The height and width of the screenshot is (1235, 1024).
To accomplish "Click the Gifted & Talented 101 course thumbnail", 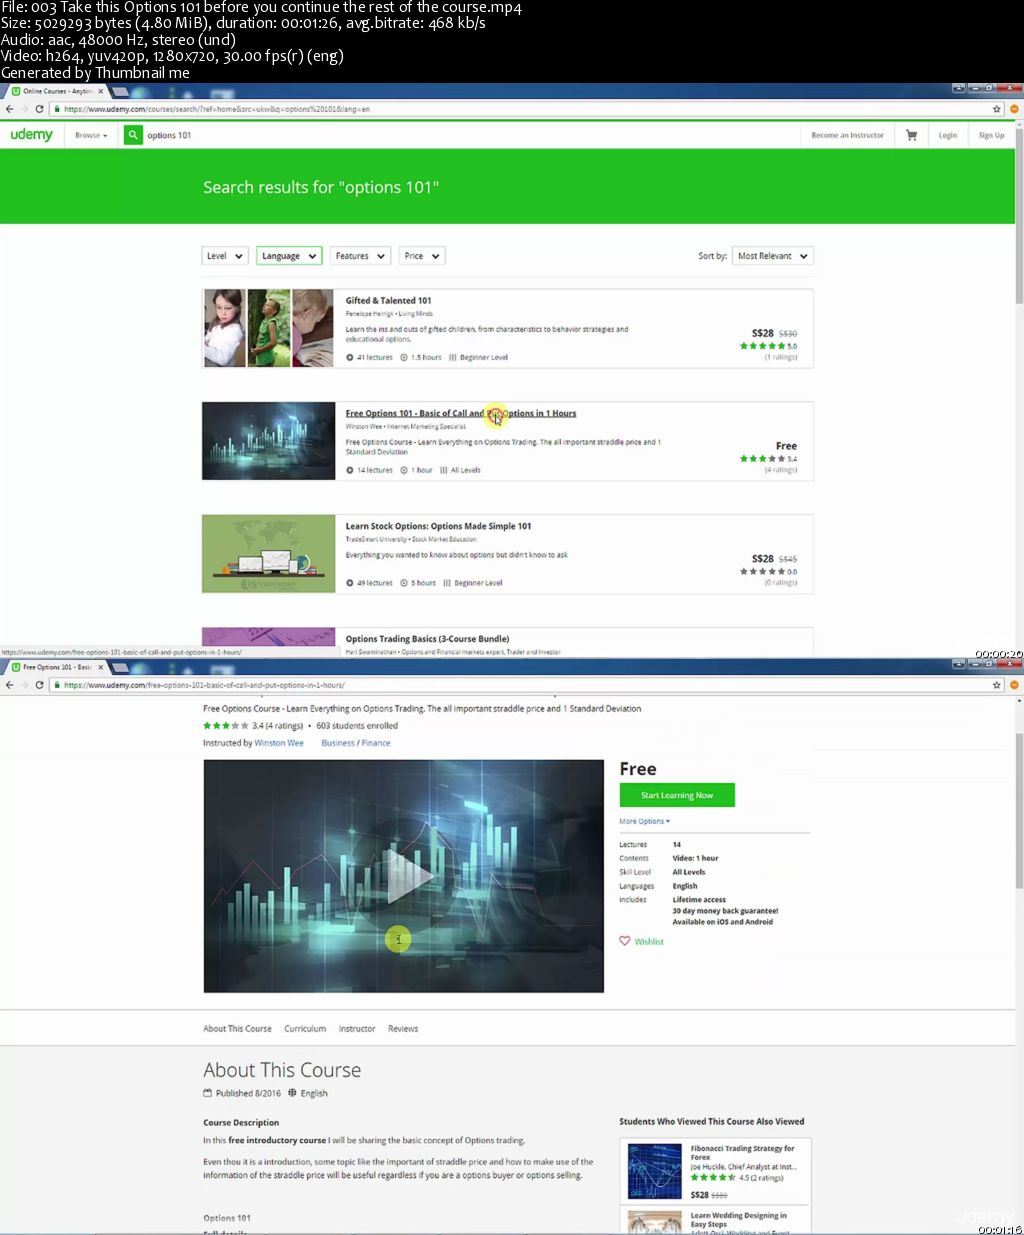I will [x=268, y=328].
